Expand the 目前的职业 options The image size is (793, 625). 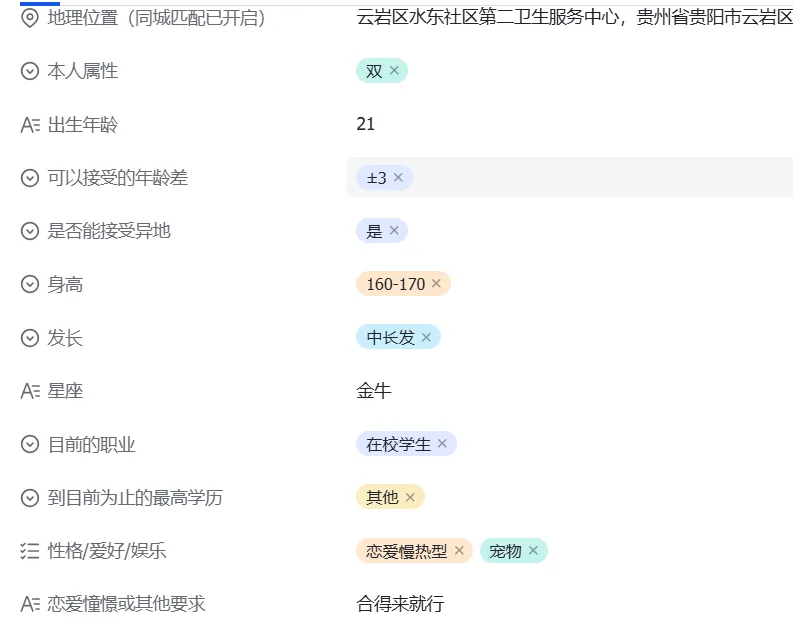click(x=600, y=444)
